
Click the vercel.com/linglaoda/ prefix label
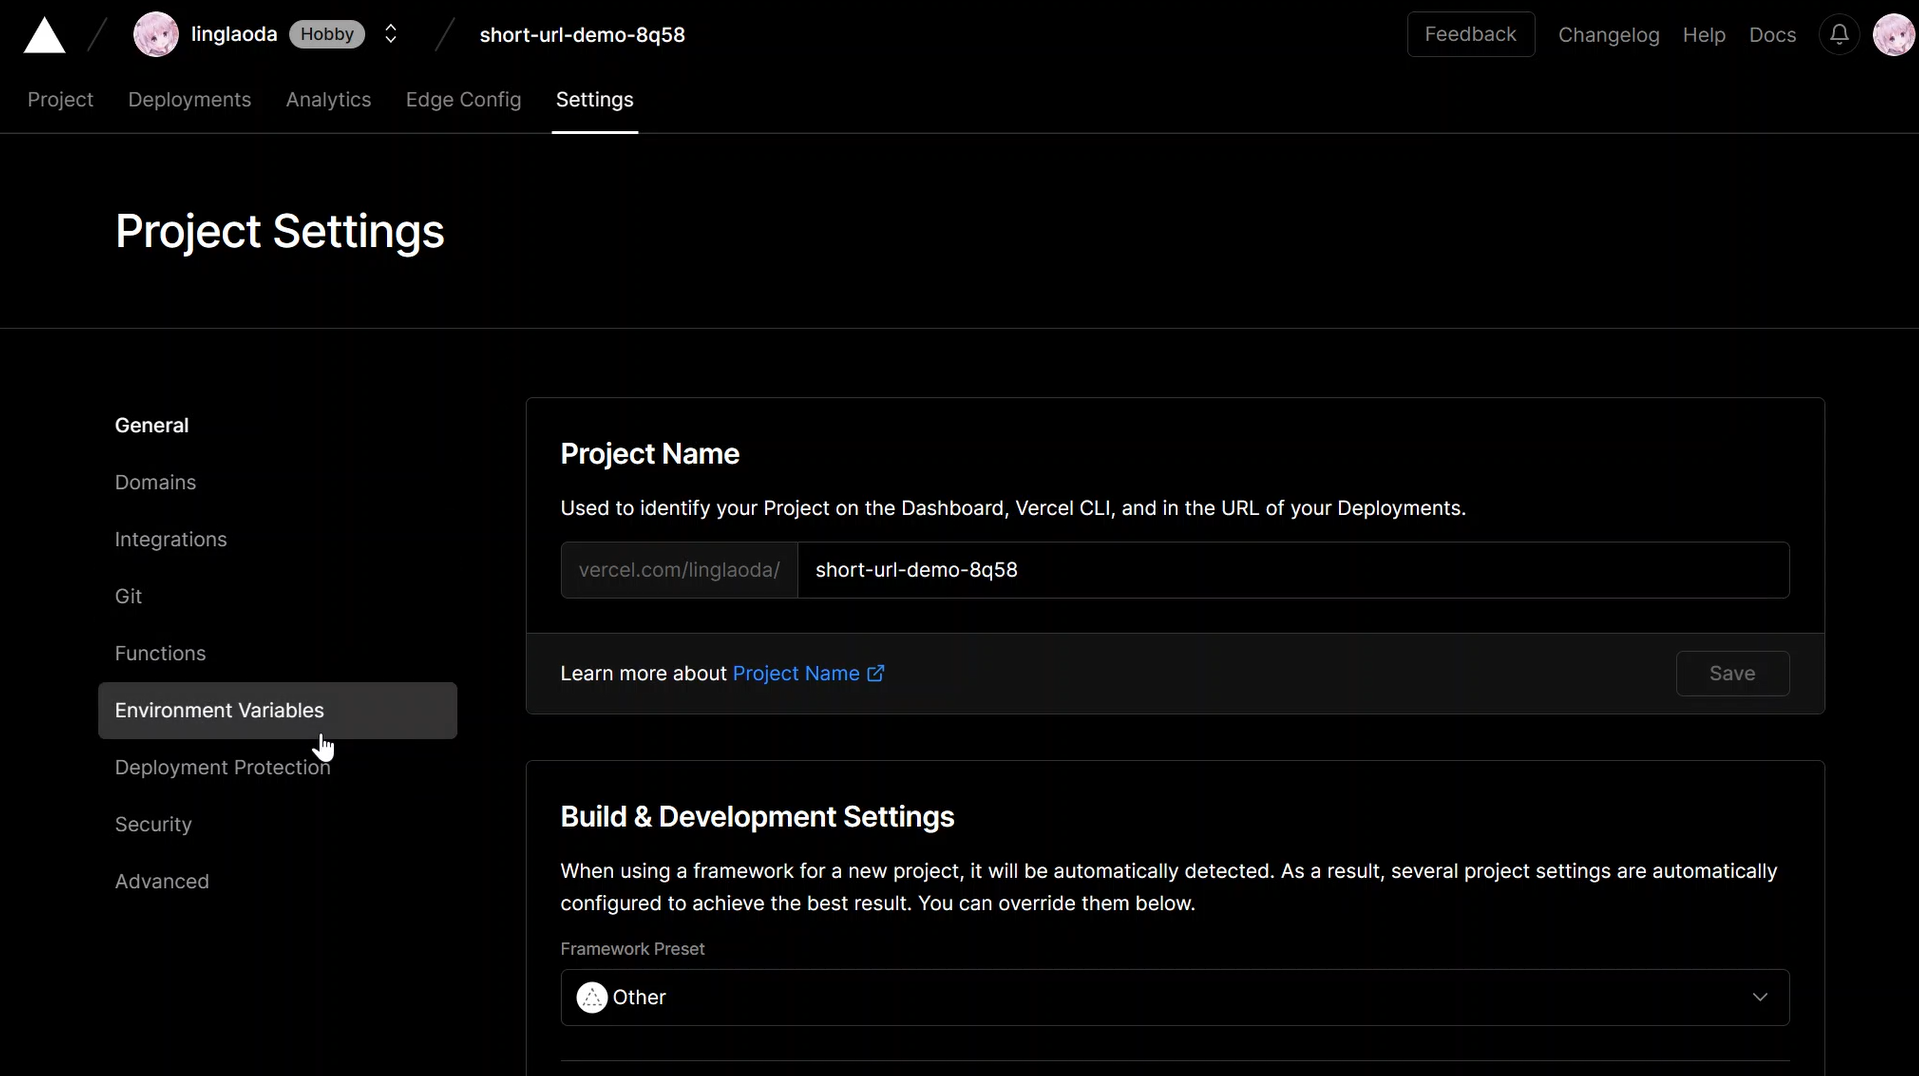(679, 570)
